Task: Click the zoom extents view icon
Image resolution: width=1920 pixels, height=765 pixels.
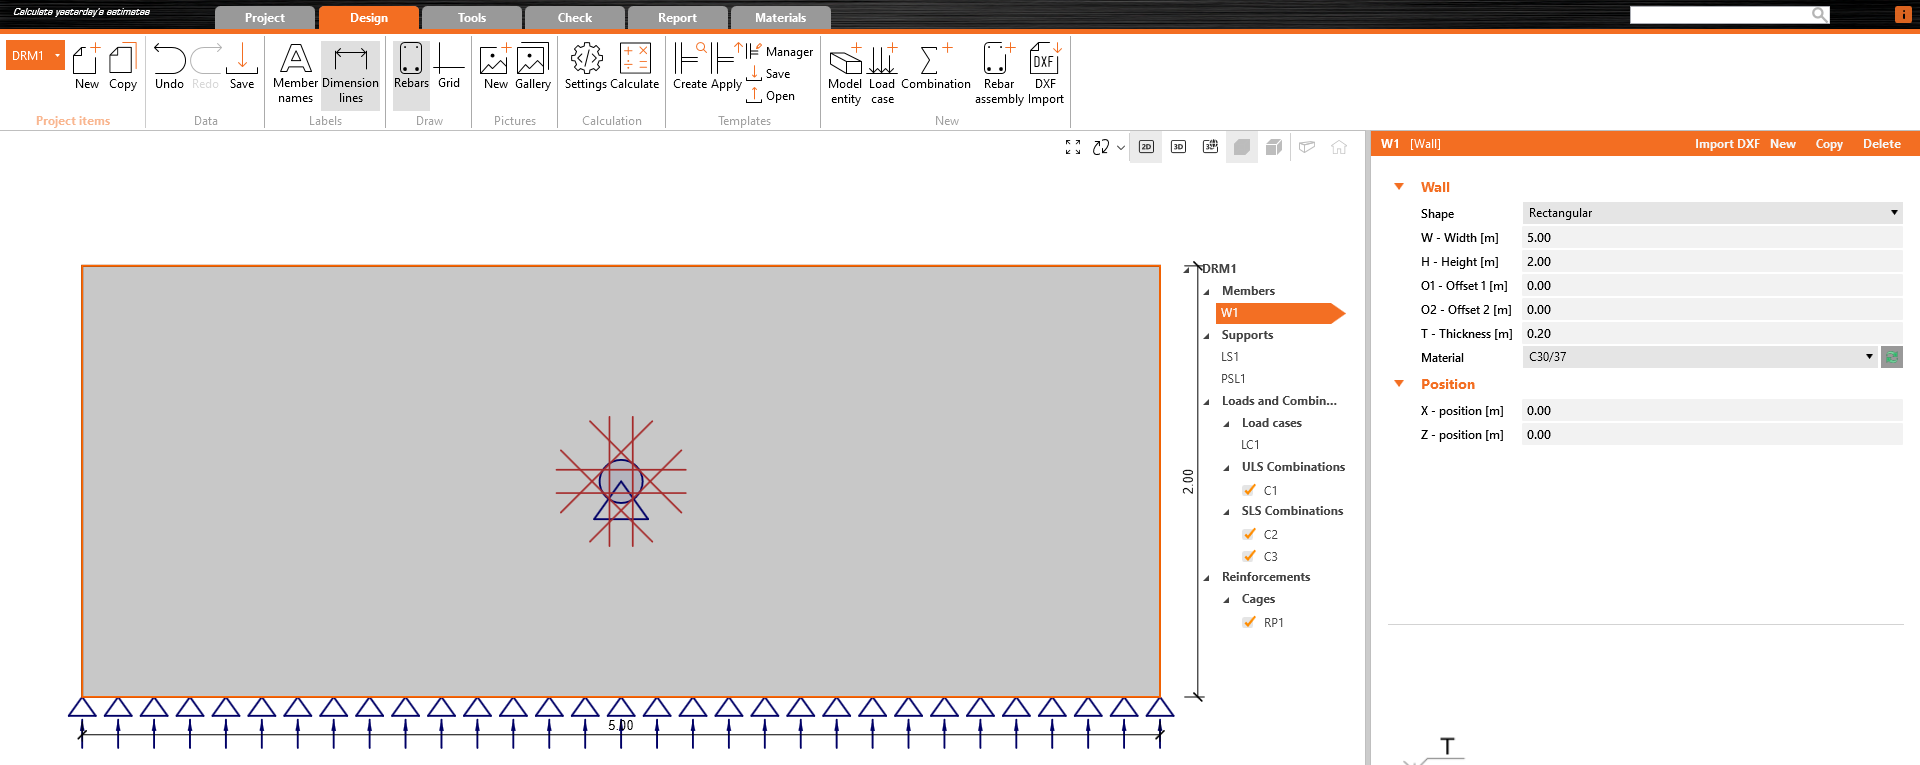Action: click(1073, 147)
